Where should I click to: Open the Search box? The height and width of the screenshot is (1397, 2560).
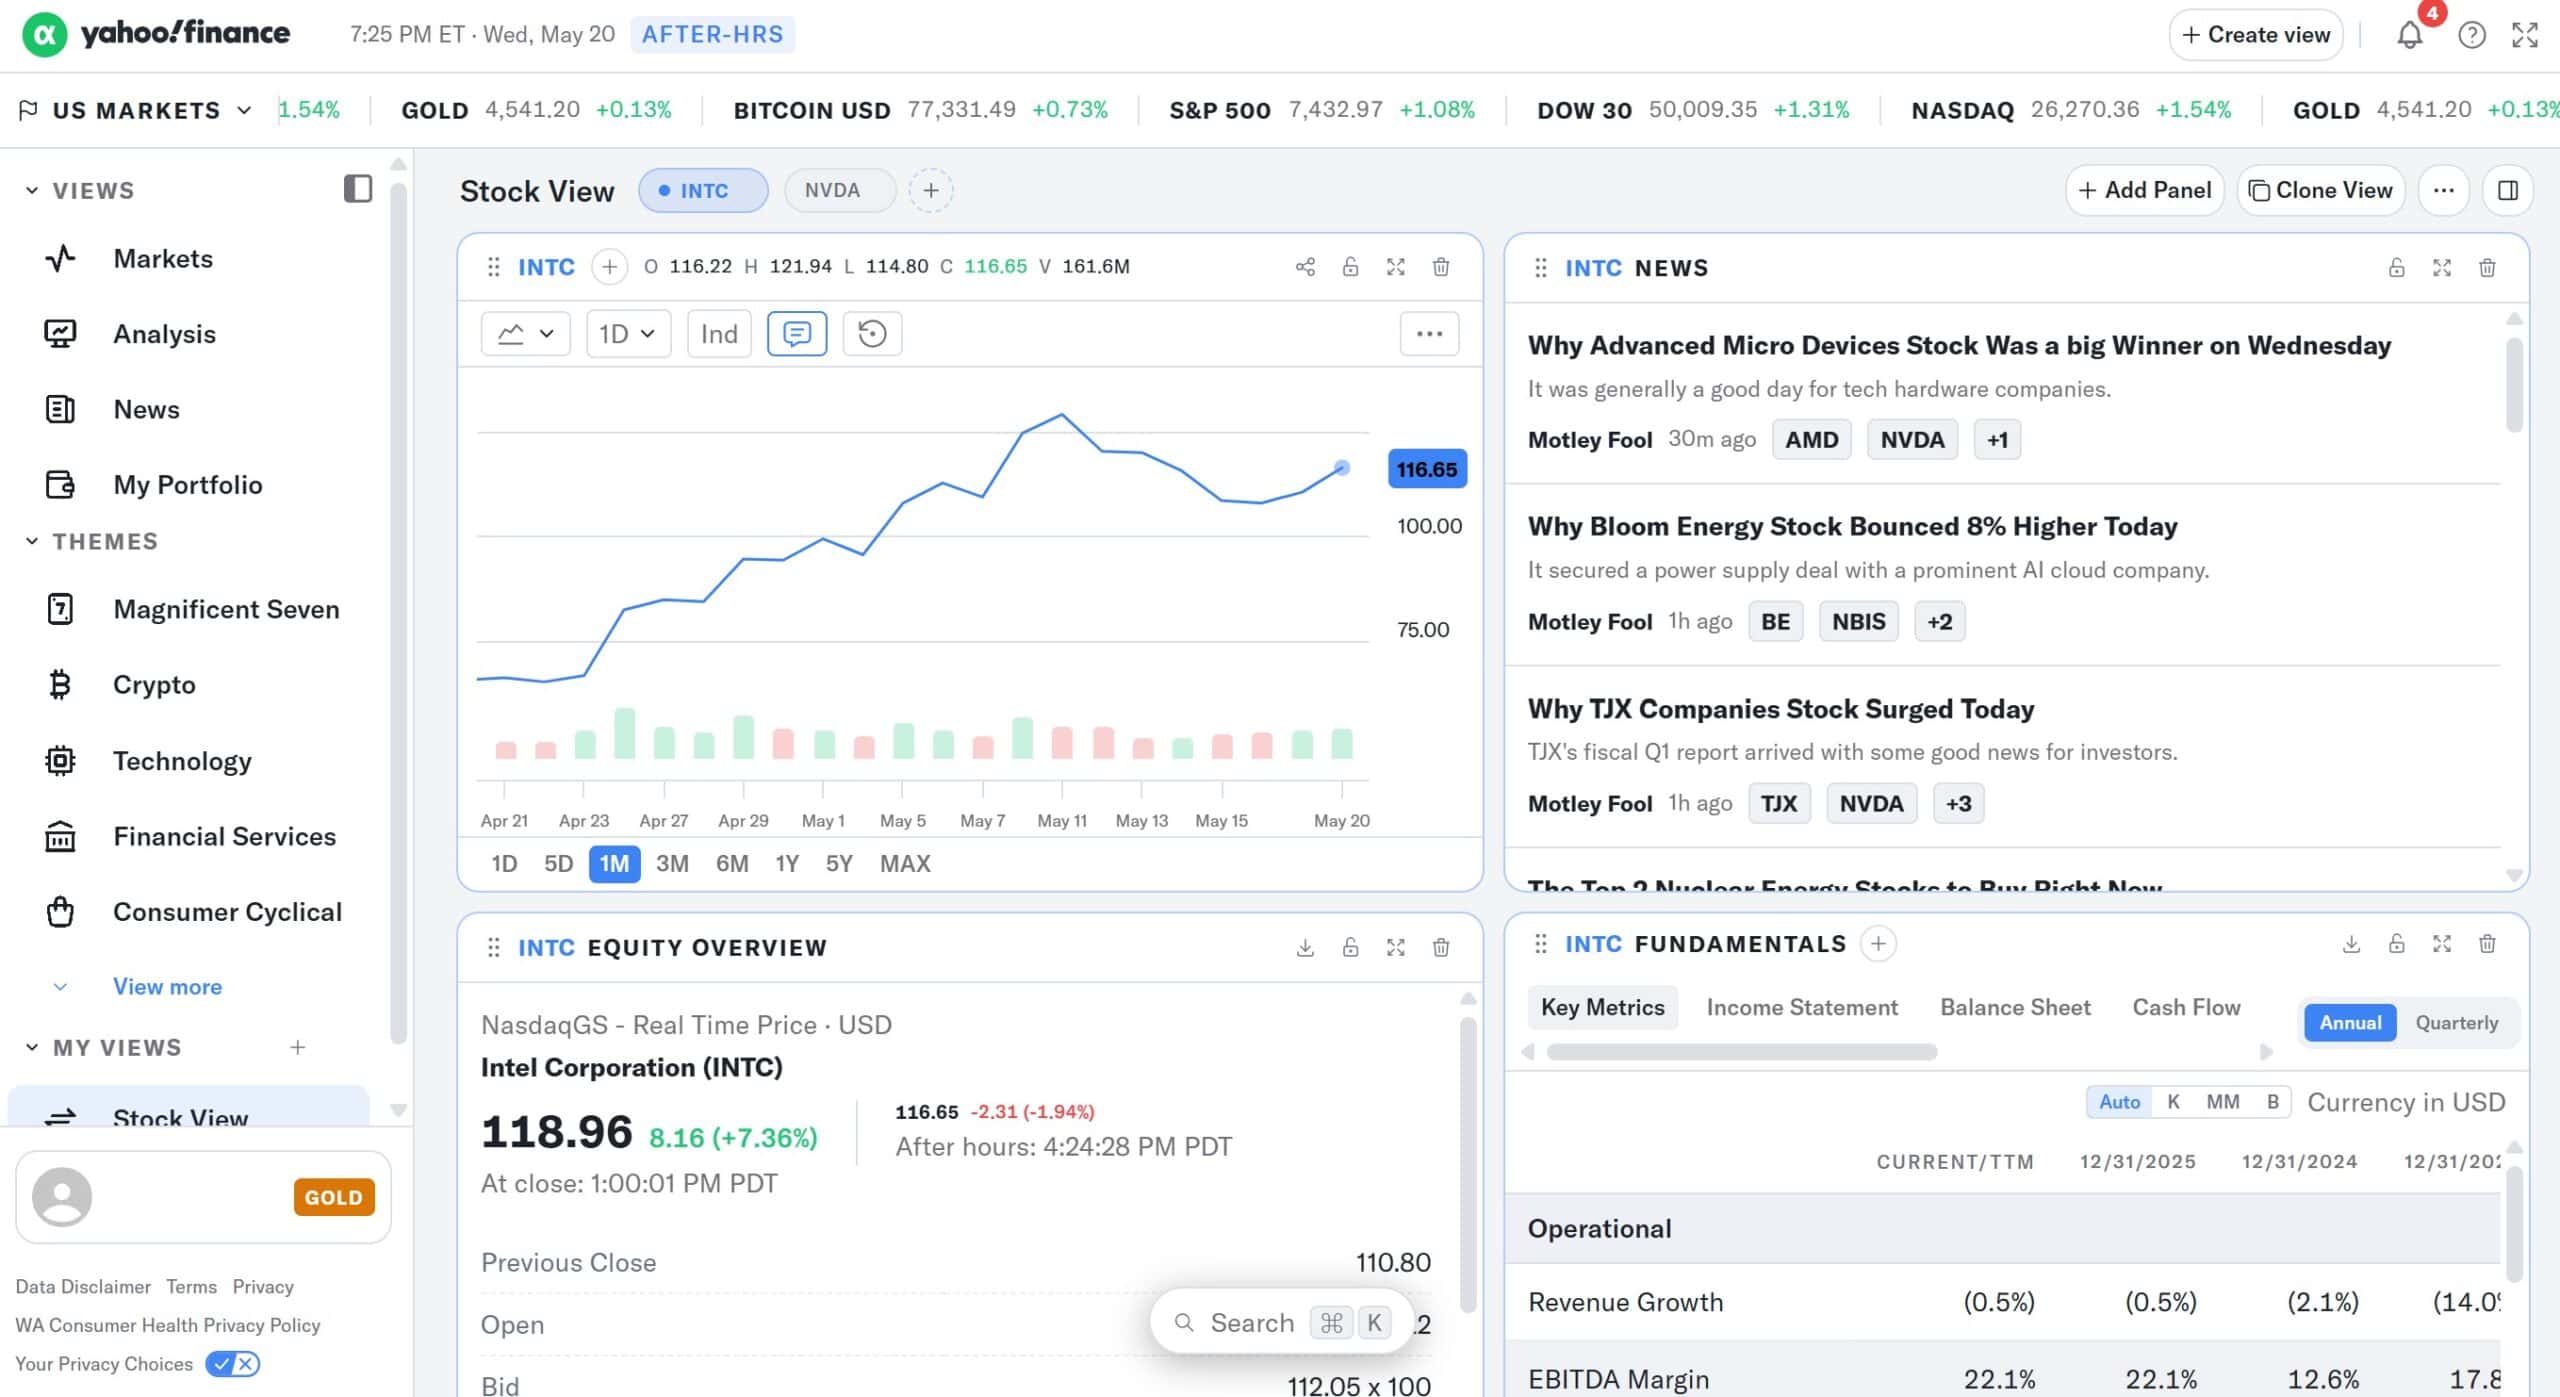[x=1282, y=1323]
